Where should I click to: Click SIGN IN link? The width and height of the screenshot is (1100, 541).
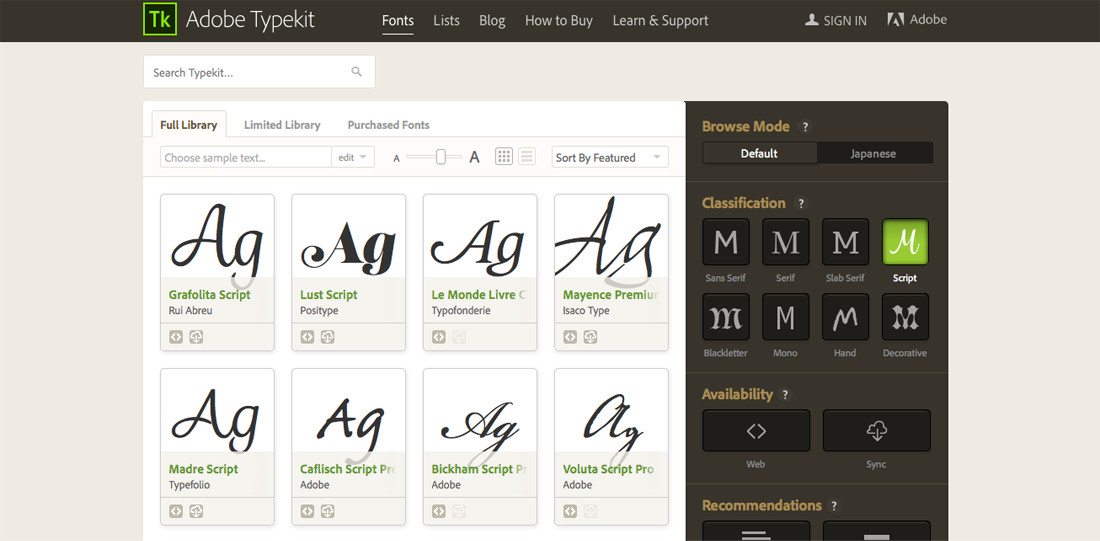[836, 20]
